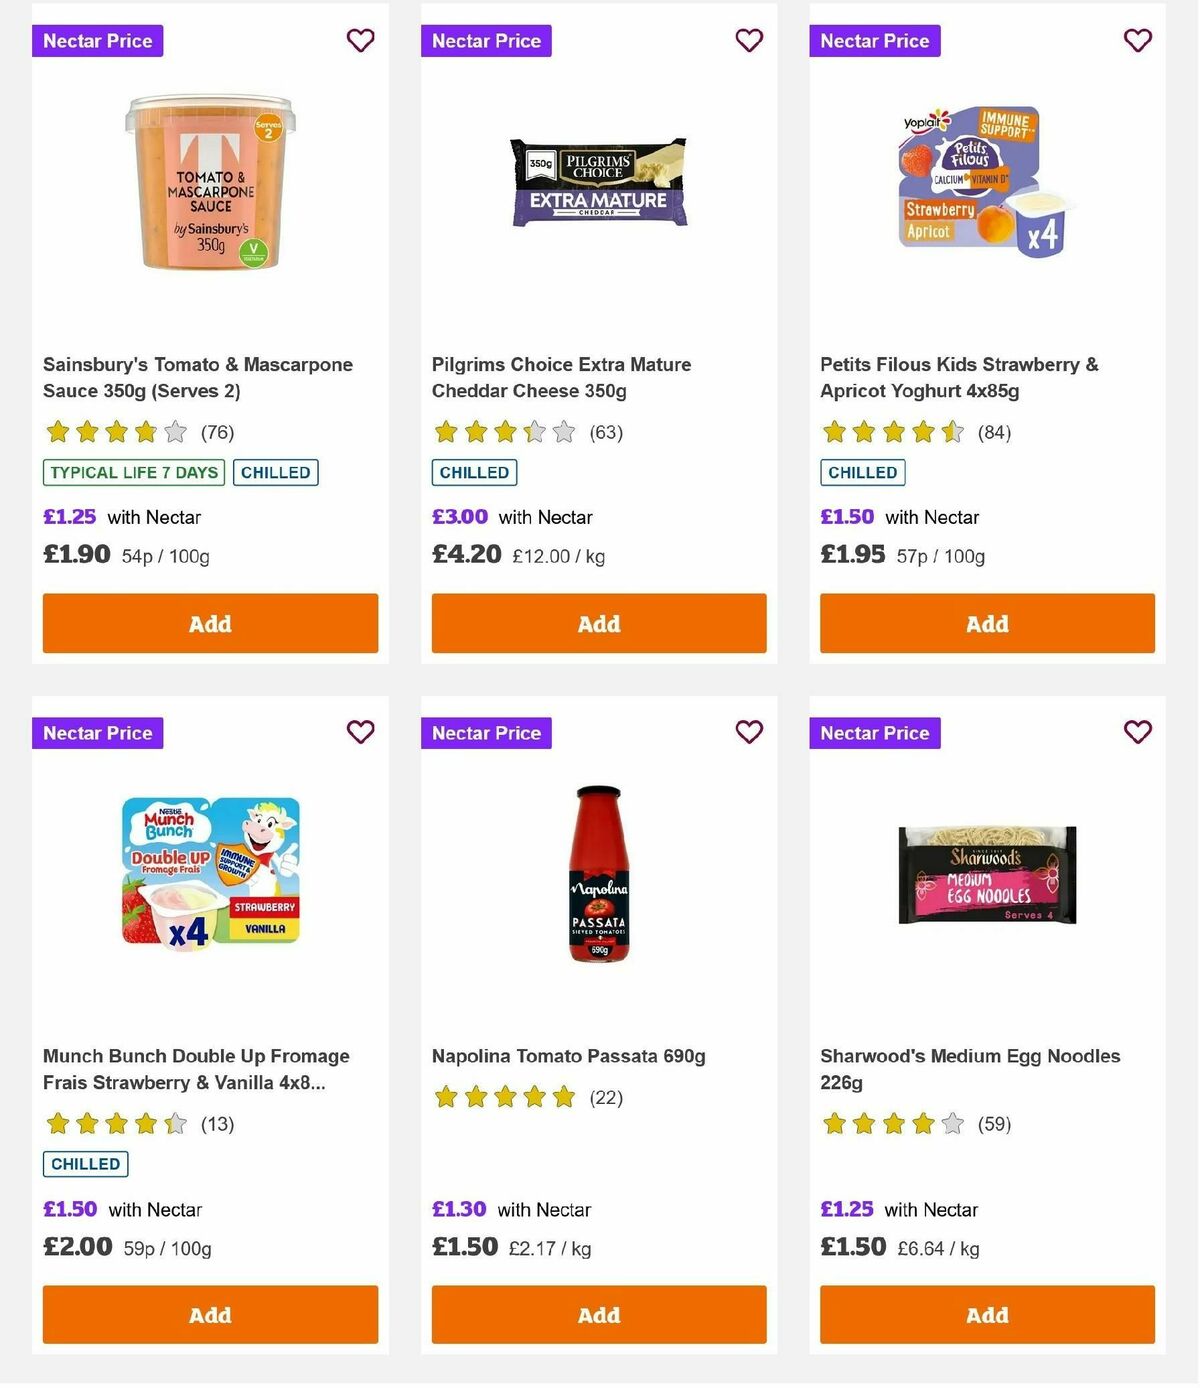Screen dimensions: 1200x1388
Task: Click the heart icon on Napolina Tomato Passata
Action: 749,732
